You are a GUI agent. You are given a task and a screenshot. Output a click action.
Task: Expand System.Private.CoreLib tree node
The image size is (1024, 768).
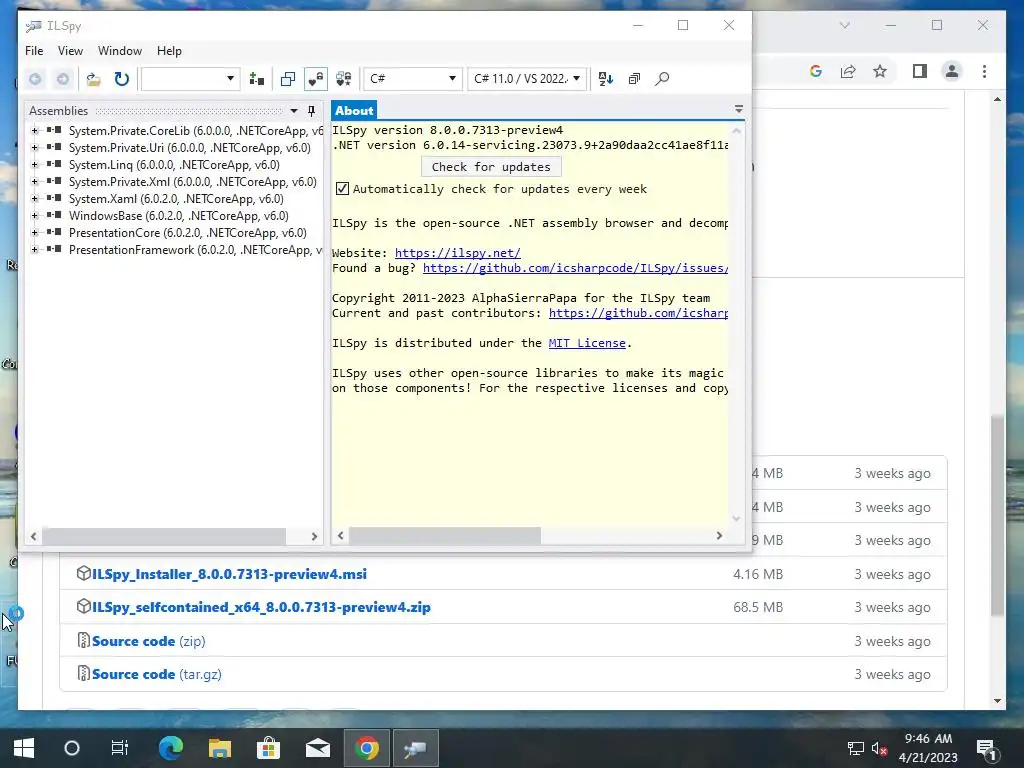[35, 131]
